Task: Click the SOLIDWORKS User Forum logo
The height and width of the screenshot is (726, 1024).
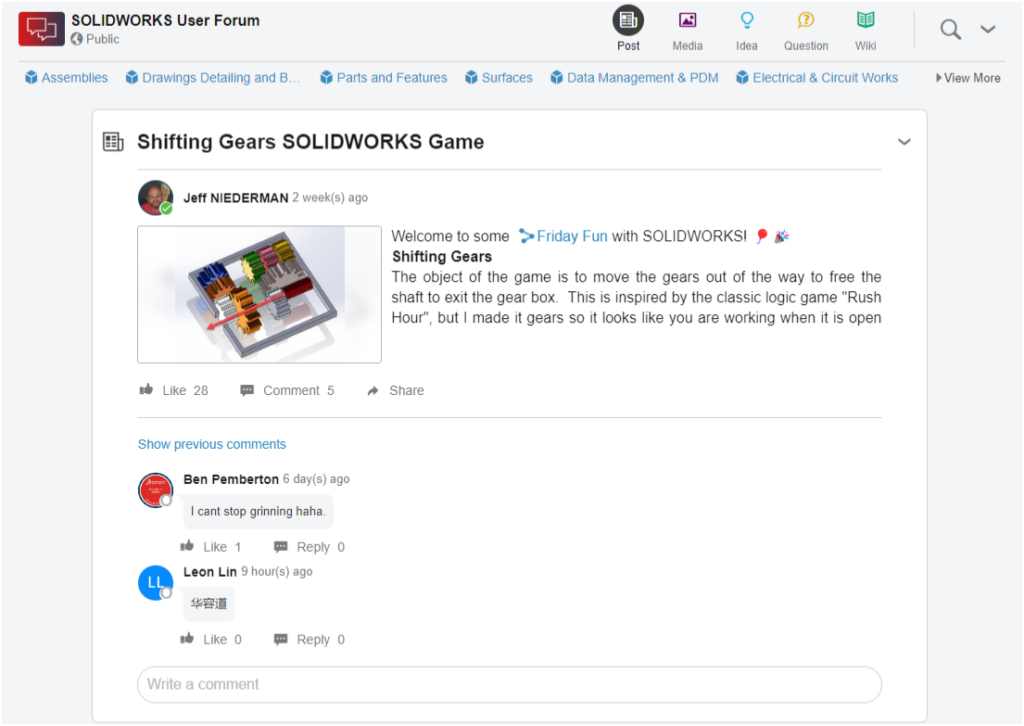Action: 41,28
